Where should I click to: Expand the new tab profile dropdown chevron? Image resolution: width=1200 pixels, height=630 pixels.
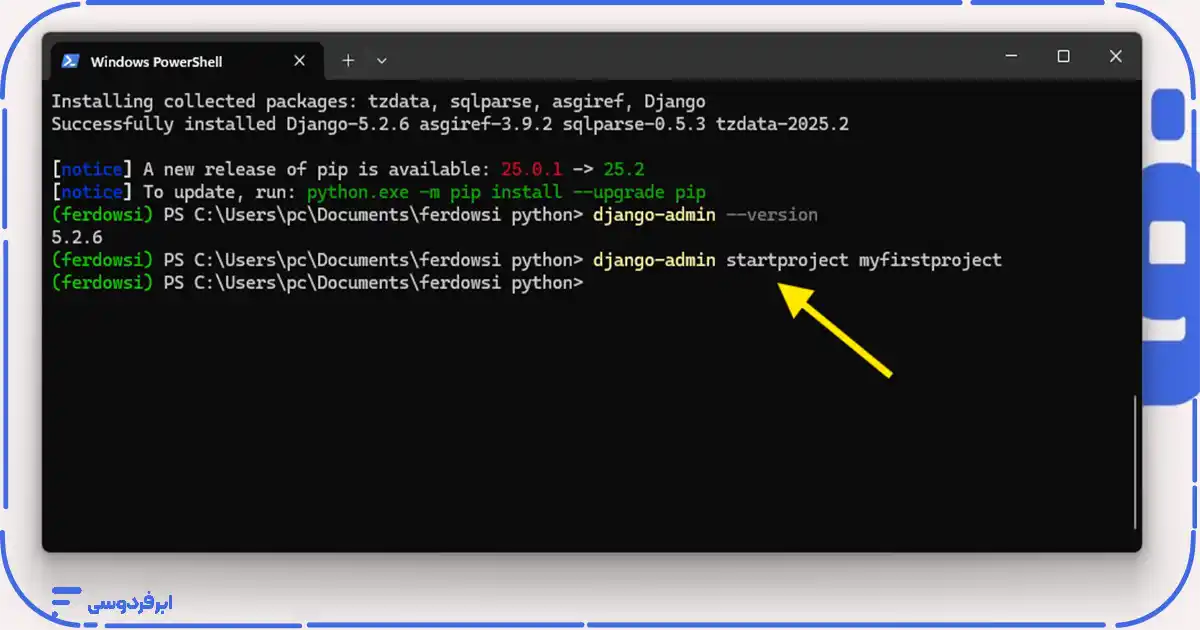[x=381, y=61]
